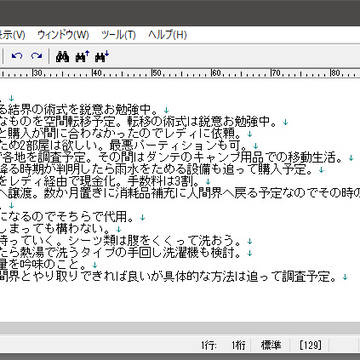Open the partially visible 表示(V) menu
This screenshot has height=360, width=360.
(12, 35)
